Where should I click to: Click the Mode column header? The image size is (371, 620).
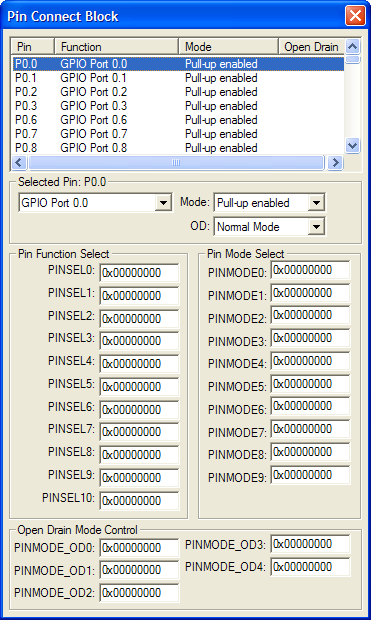pos(229,47)
